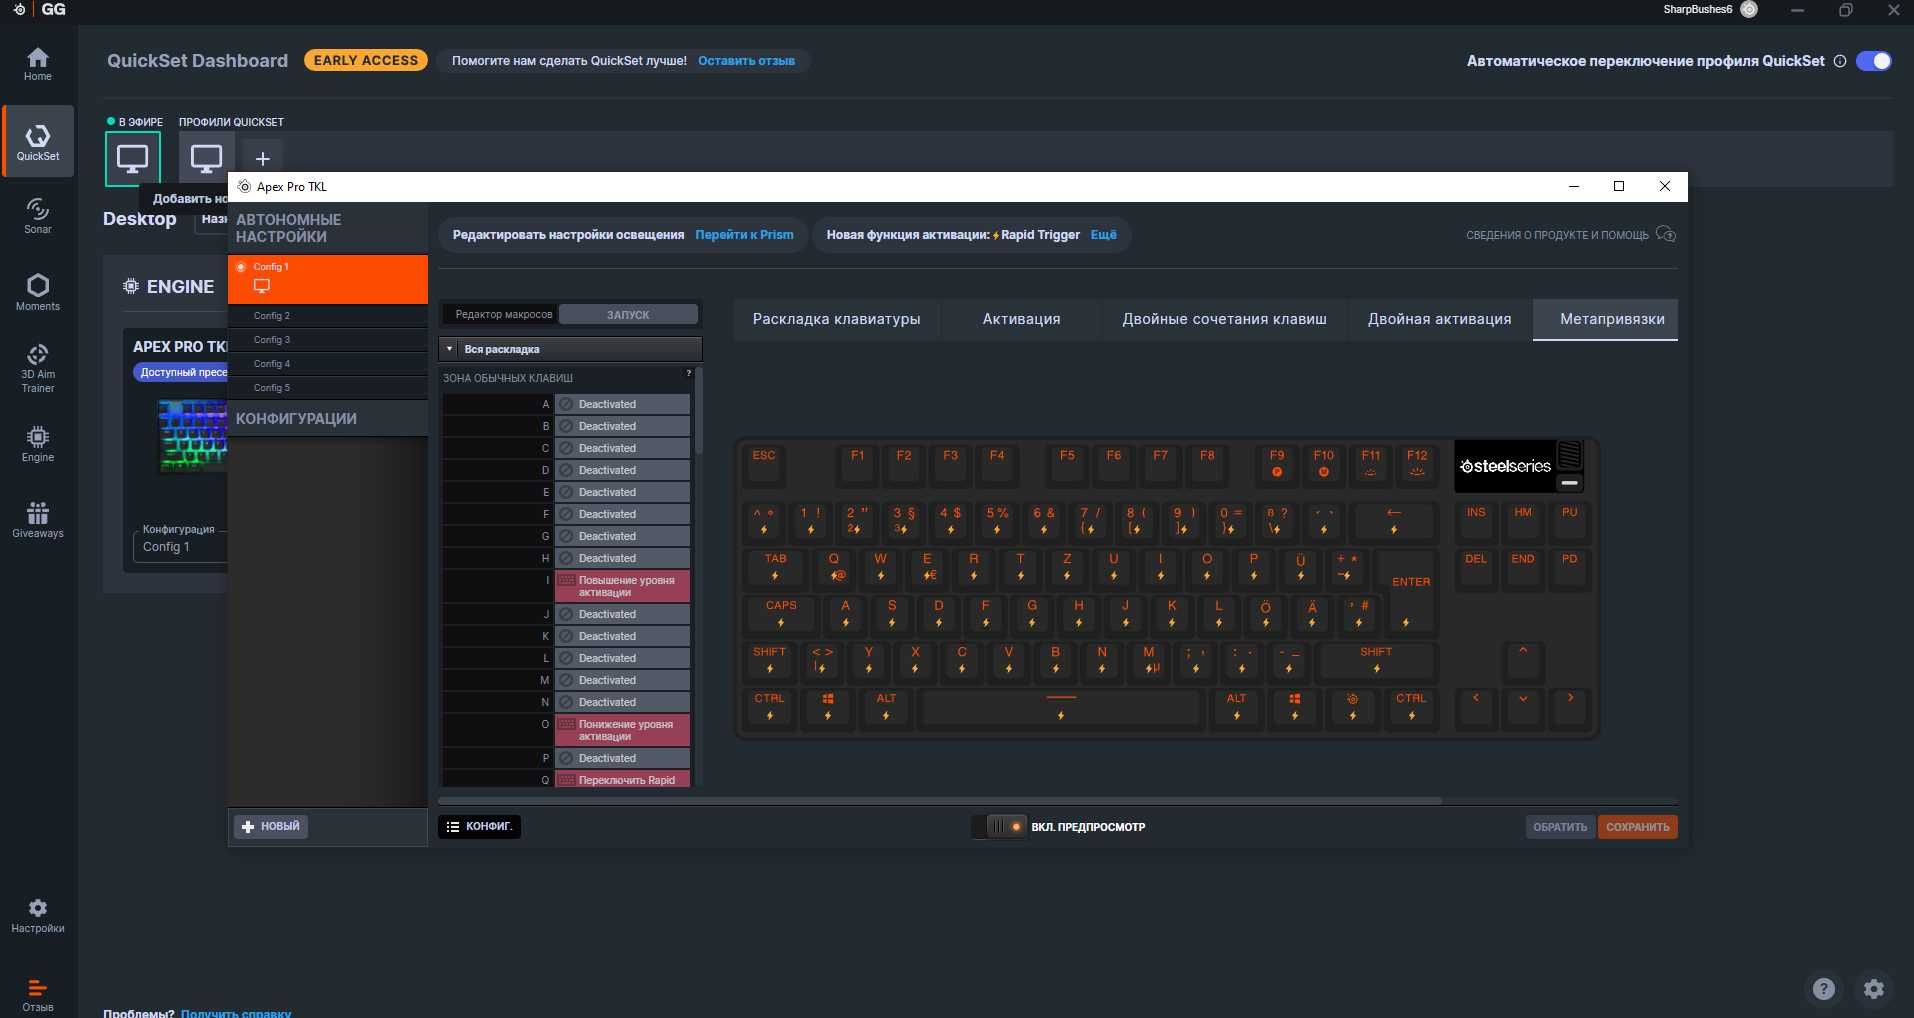This screenshot has height=1018, width=1914.
Task: Select the spacebar key on keyboard
Action: [1061, 707]
